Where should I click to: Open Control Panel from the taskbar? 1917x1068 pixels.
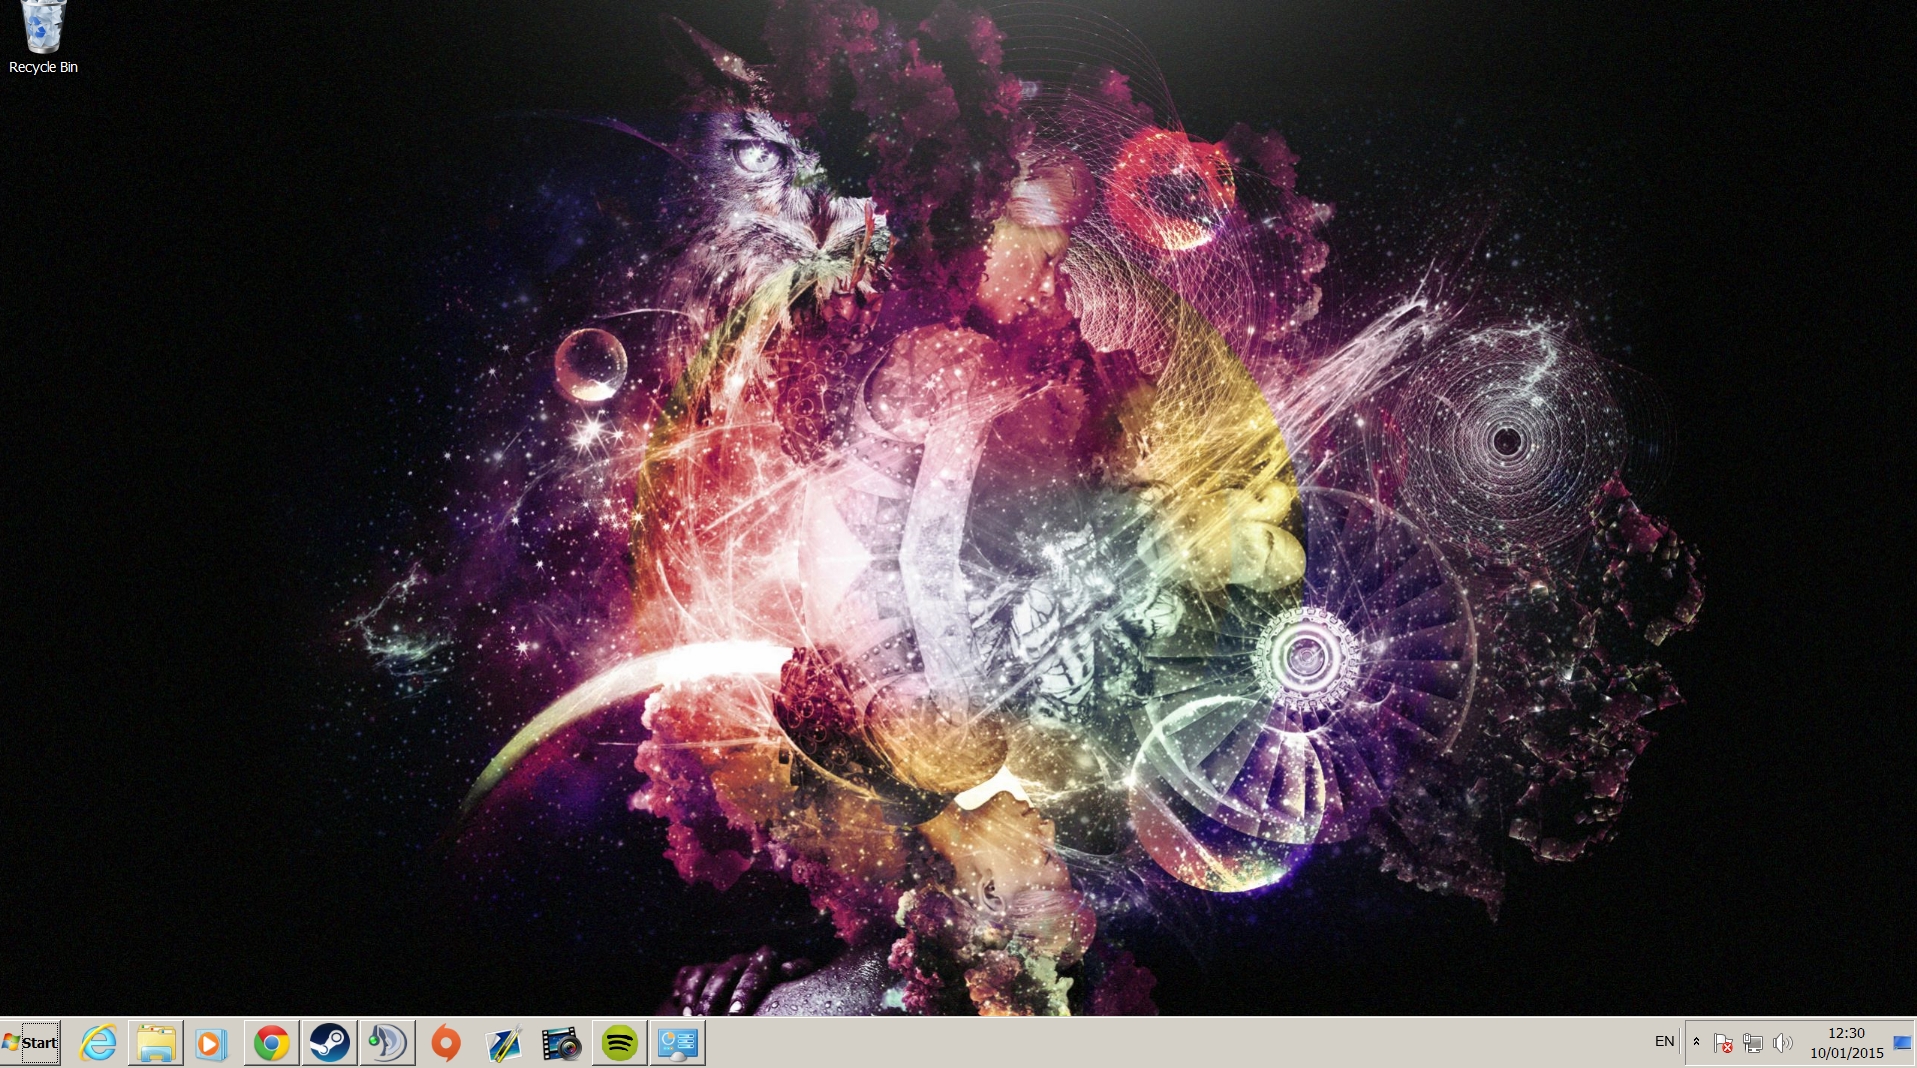[678, 1043]
